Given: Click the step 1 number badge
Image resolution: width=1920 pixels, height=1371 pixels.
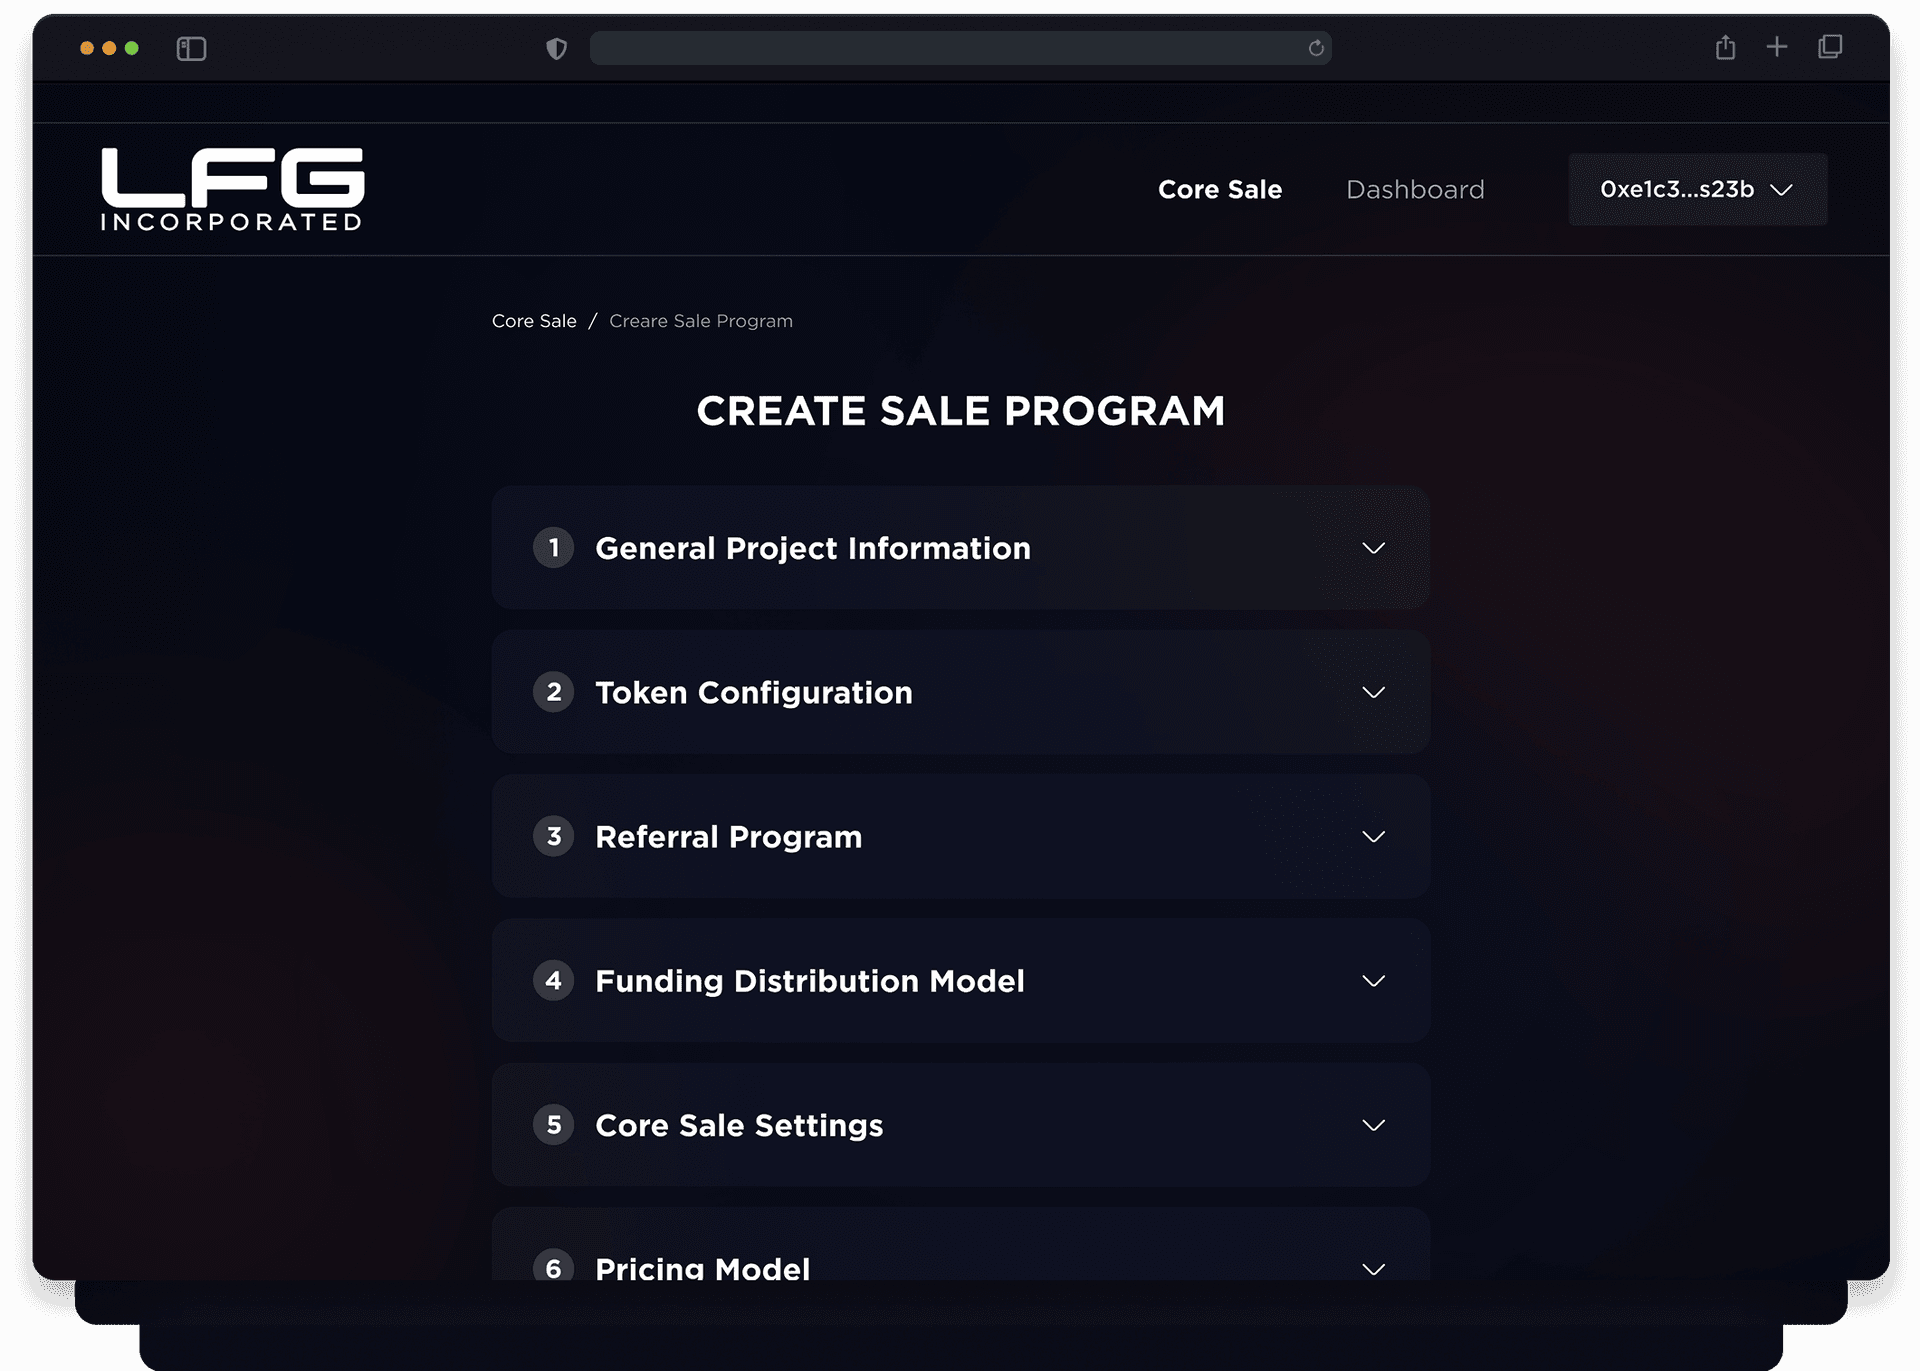Looking at the screenshot, I should click(553, 548).
